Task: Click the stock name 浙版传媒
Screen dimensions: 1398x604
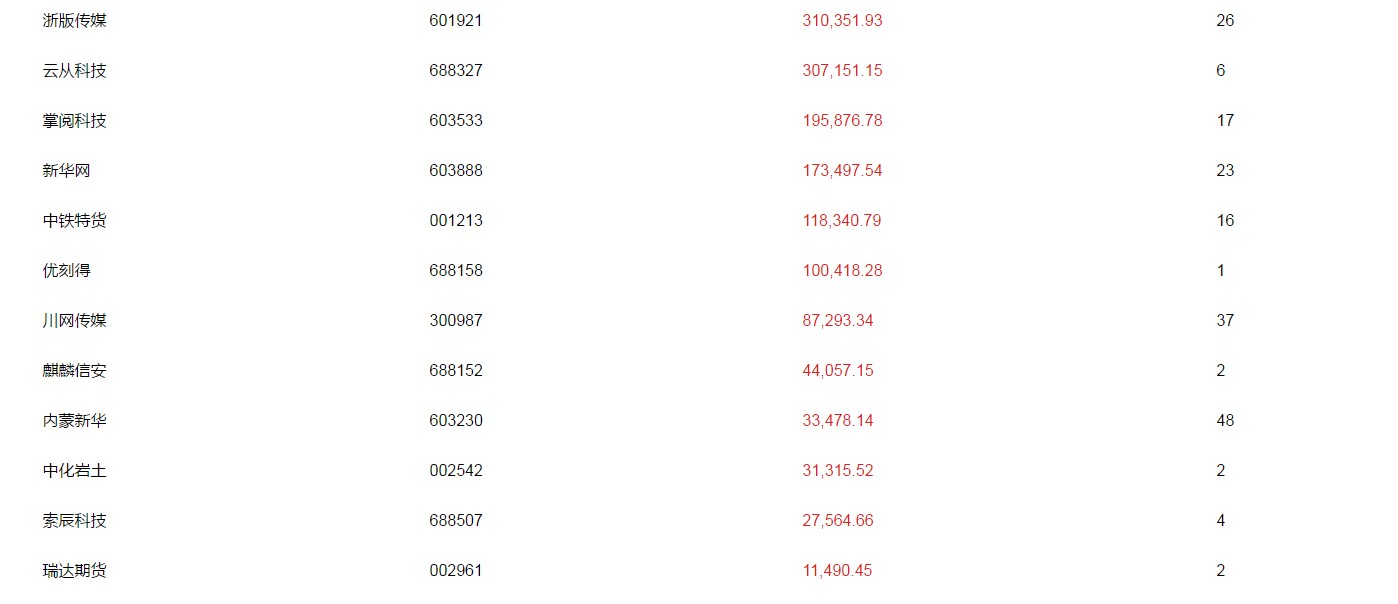Action: pyautogui.click(x=75, y=21)
